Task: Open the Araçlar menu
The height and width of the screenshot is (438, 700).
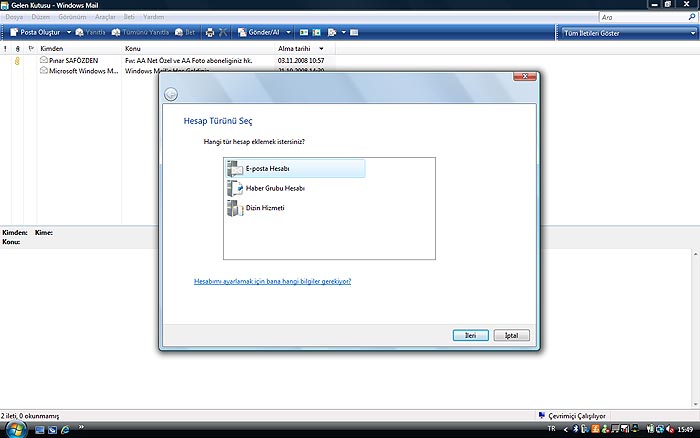Action: click(x=105, y=17)
